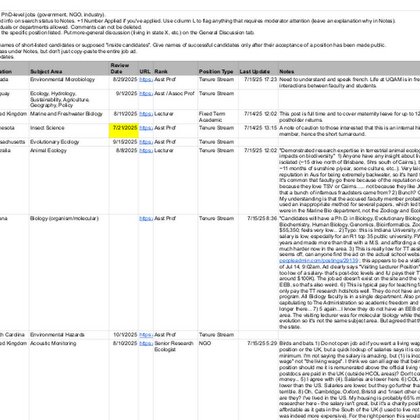This screenshot has height=420, width=420.
Task: Select the Subject Area column header
Action: [69, 68]
